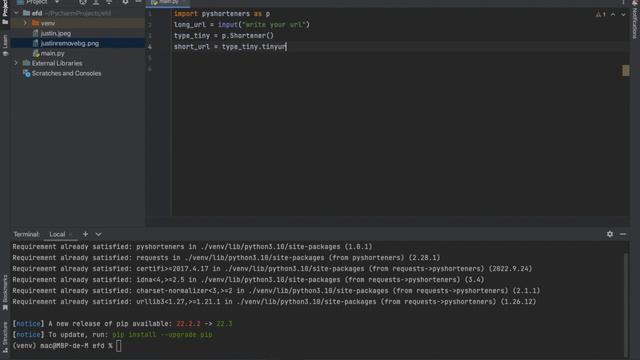Expand External Libraries node

point(16,63)
